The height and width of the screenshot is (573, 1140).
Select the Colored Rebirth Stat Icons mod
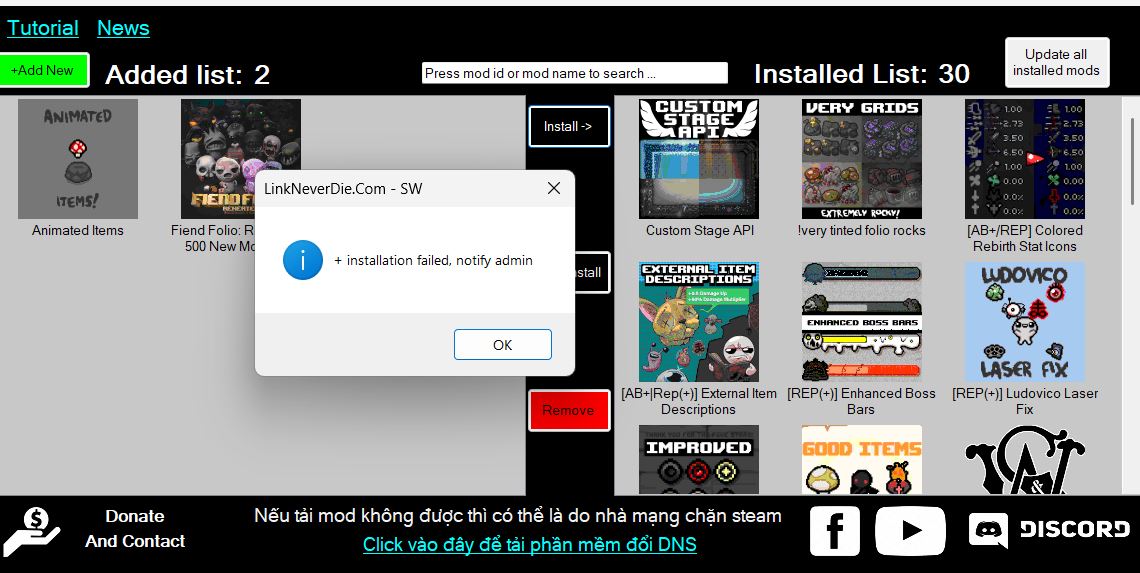[1024, 159]
